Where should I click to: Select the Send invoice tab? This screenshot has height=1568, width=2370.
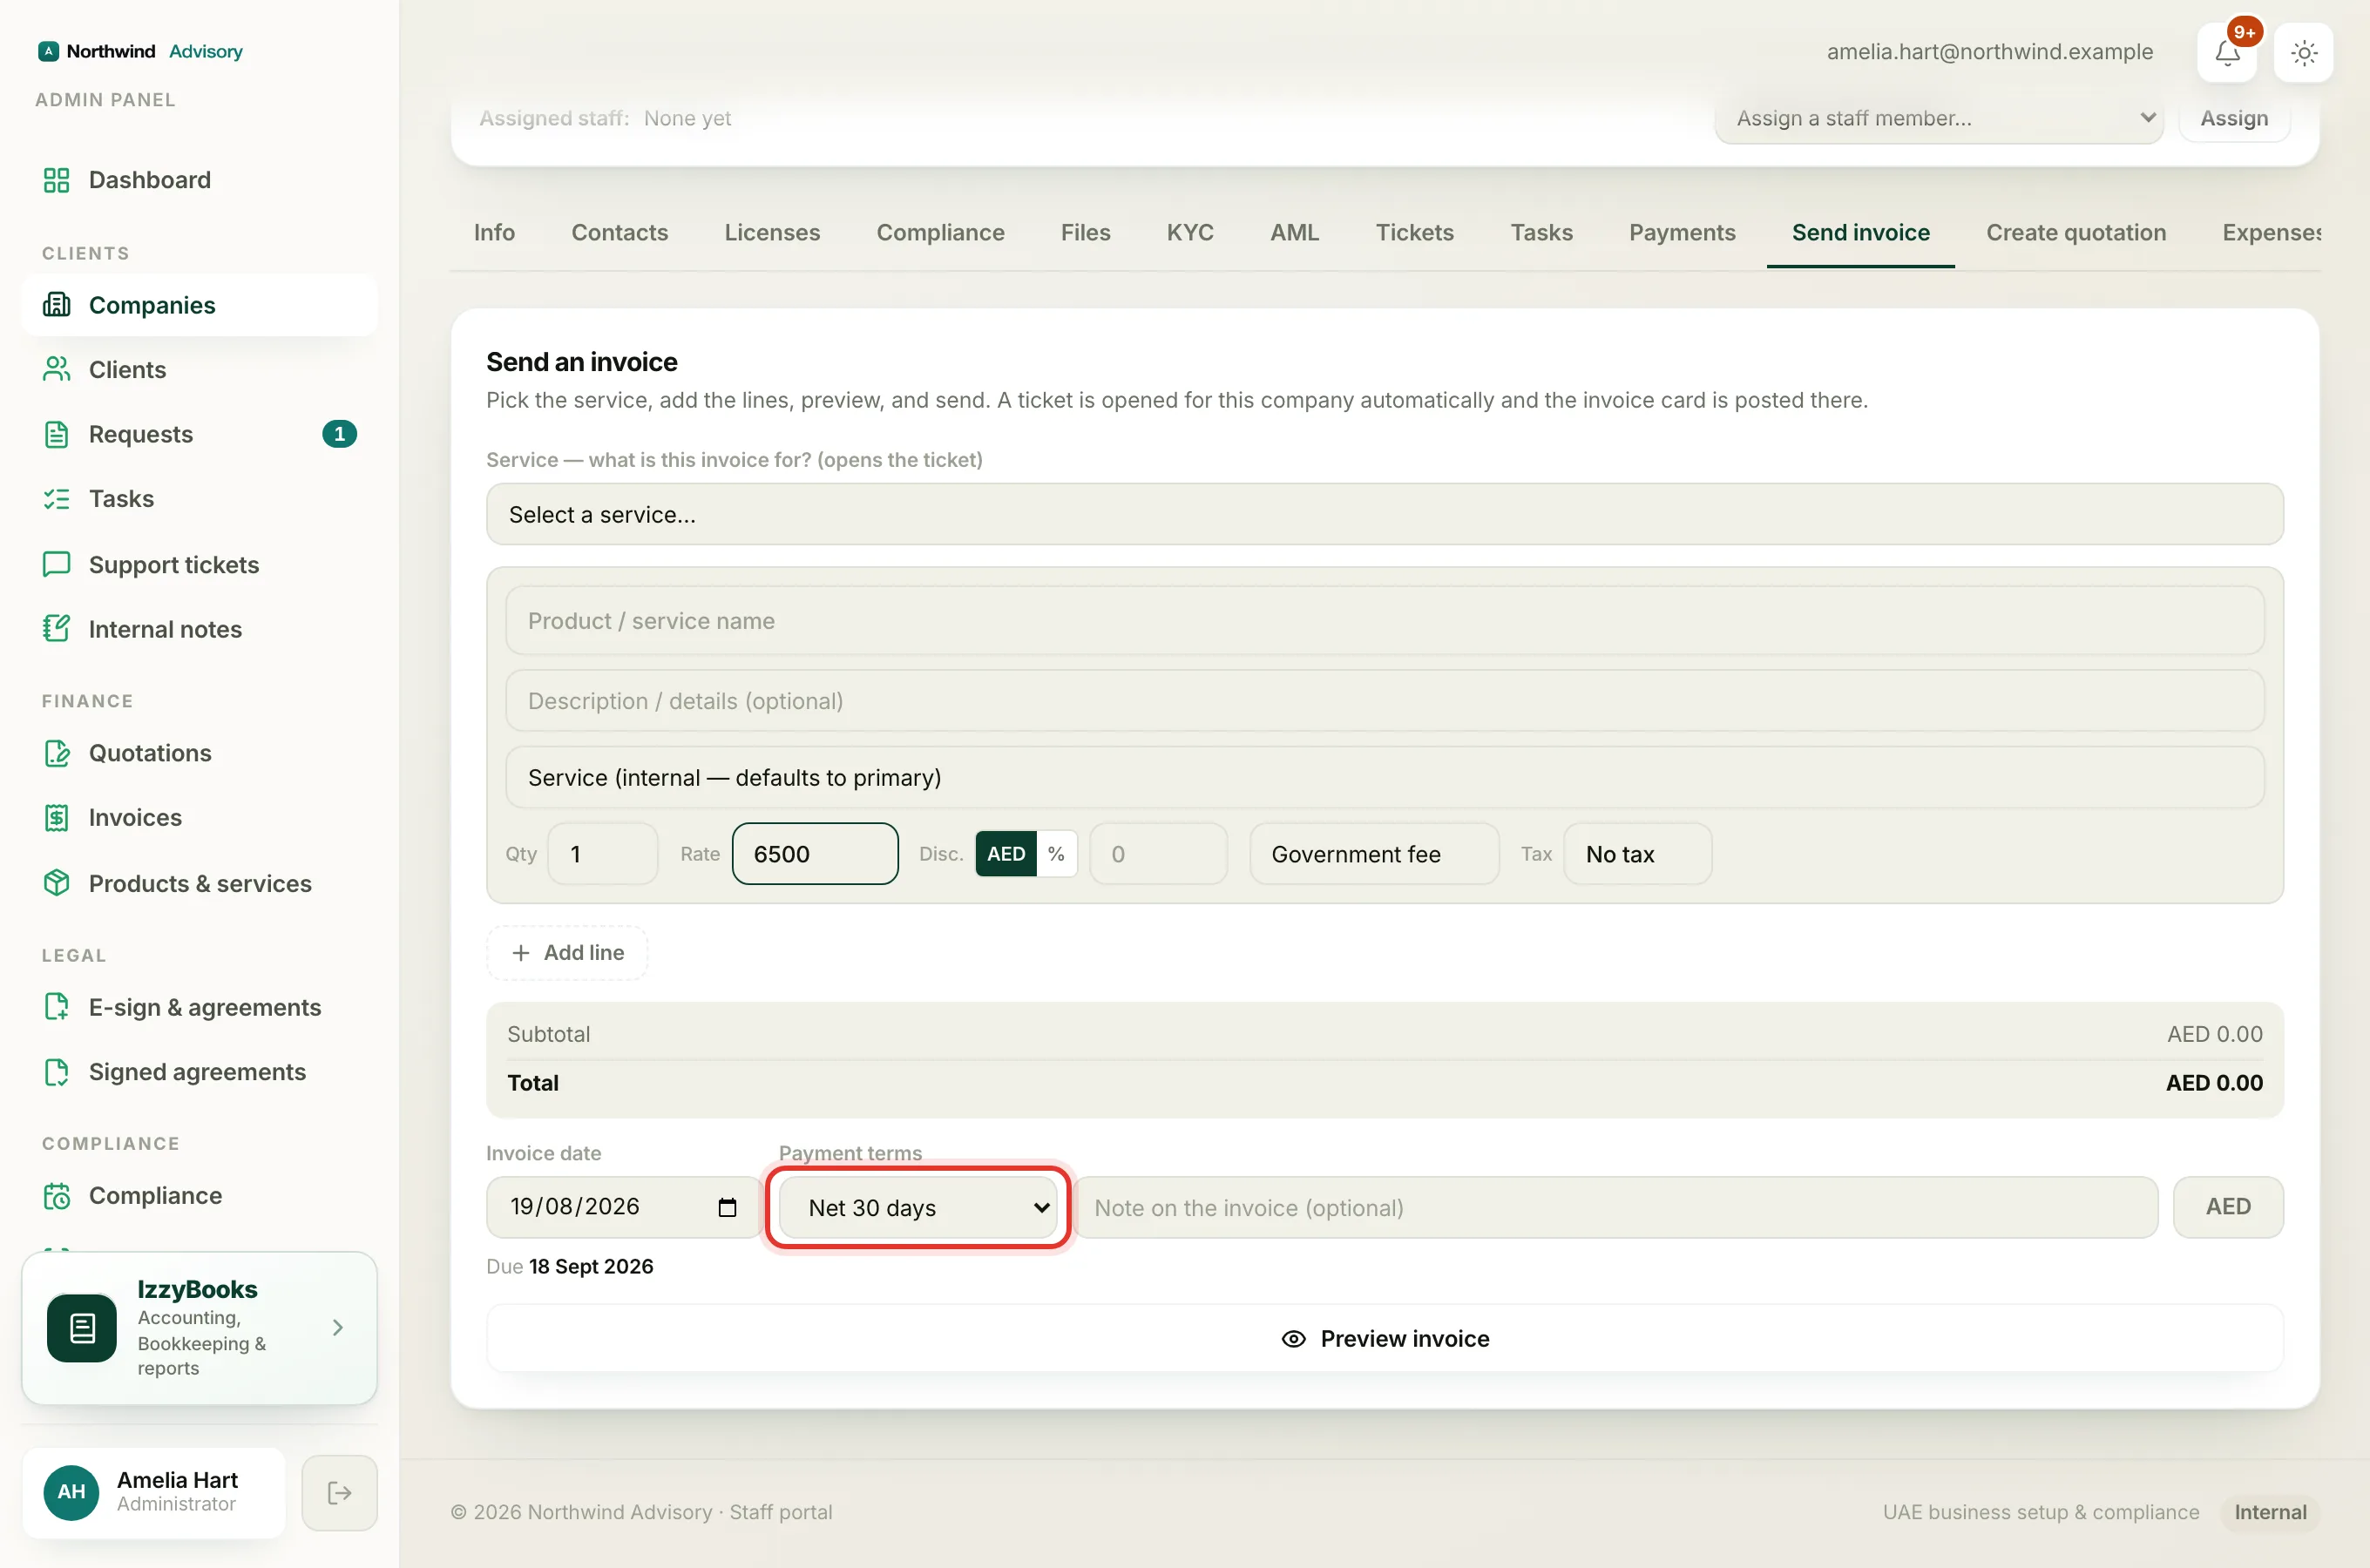[x=1861, y=232]
